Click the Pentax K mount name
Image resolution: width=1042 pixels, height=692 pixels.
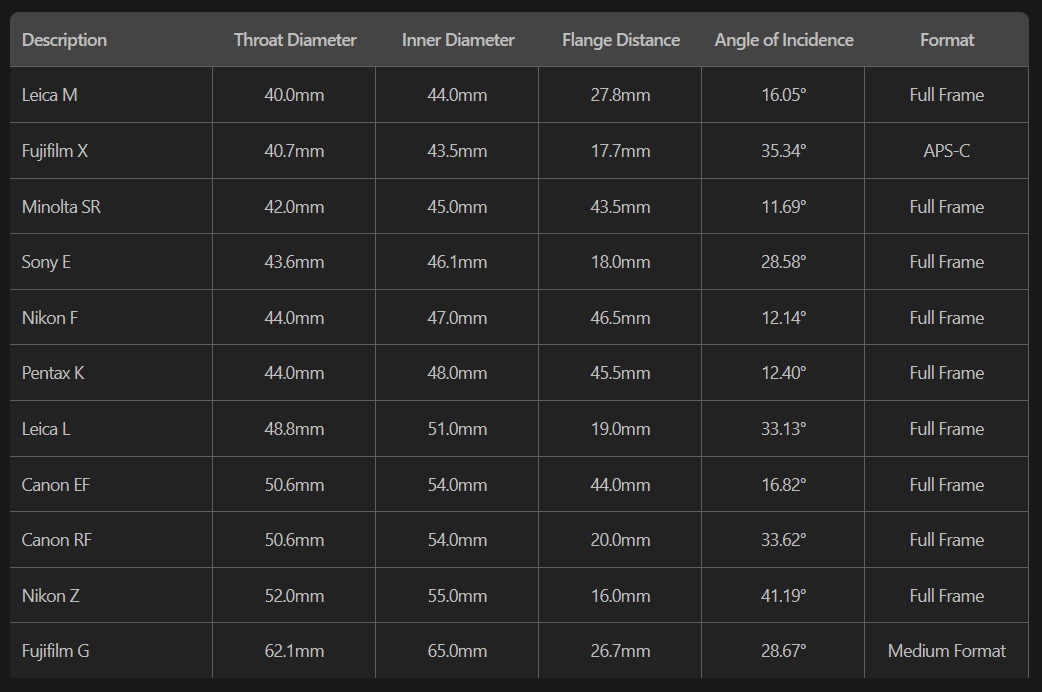(53, 373)
